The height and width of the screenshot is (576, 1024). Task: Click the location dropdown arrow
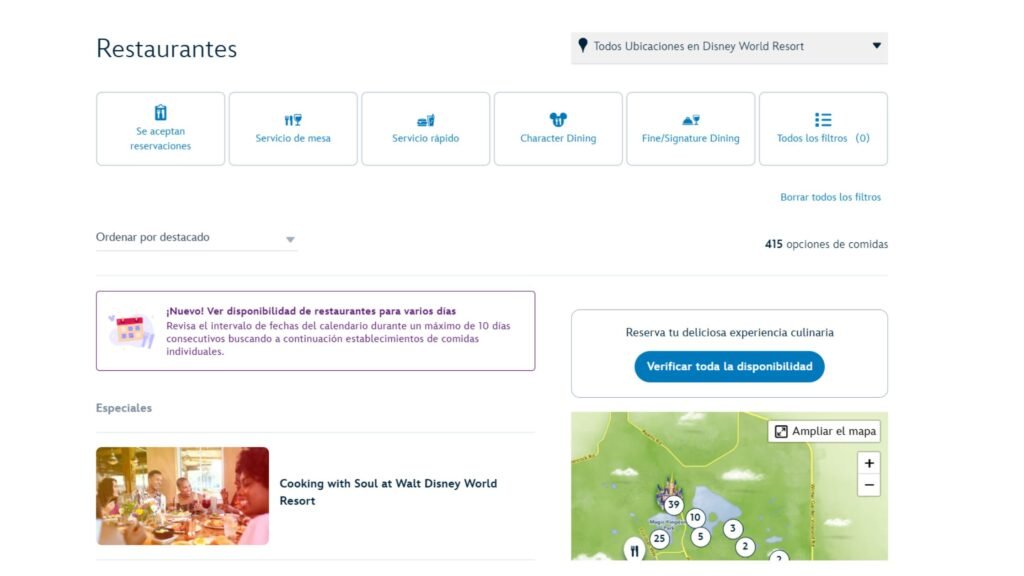pos(876,46)
